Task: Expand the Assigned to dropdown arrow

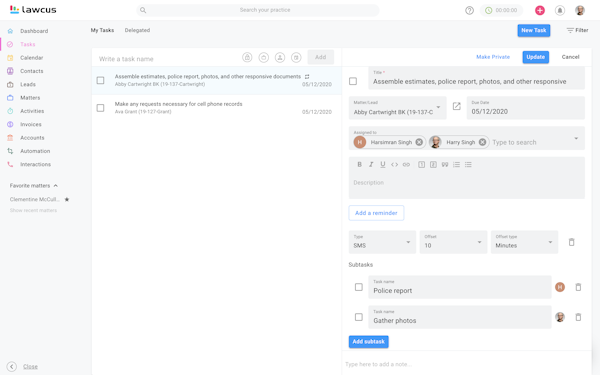Action: (x=576, y=139)
